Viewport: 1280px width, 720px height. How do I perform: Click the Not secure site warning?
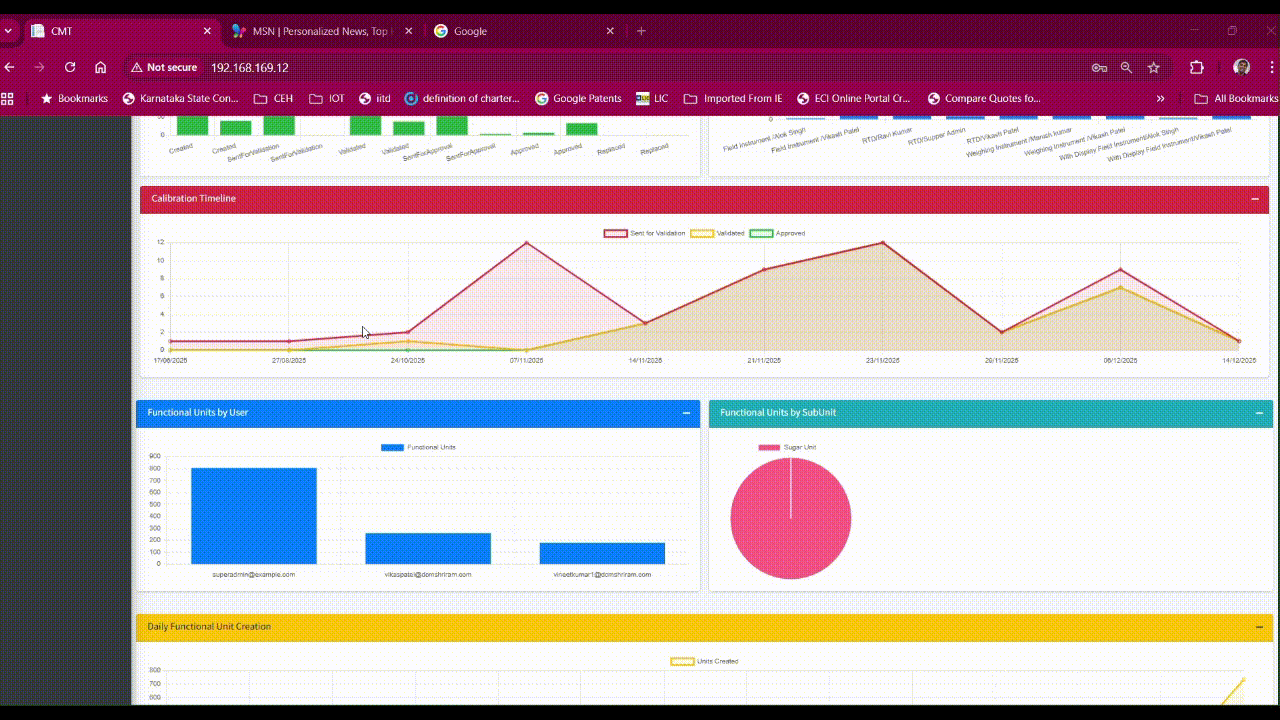click(x=164, y=67)
